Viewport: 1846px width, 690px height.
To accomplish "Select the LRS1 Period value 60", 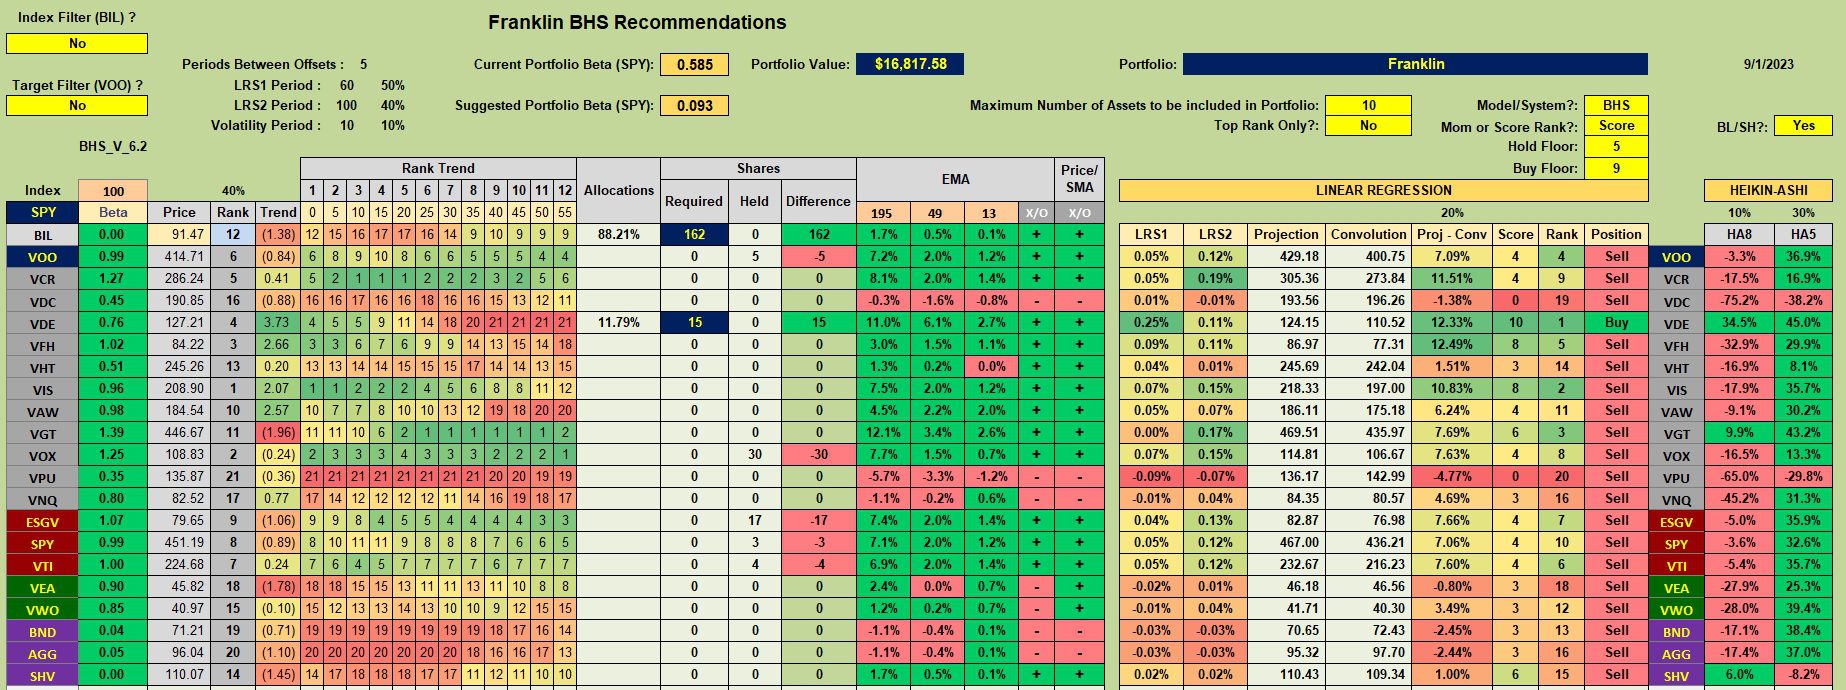I will pos(347,85).
